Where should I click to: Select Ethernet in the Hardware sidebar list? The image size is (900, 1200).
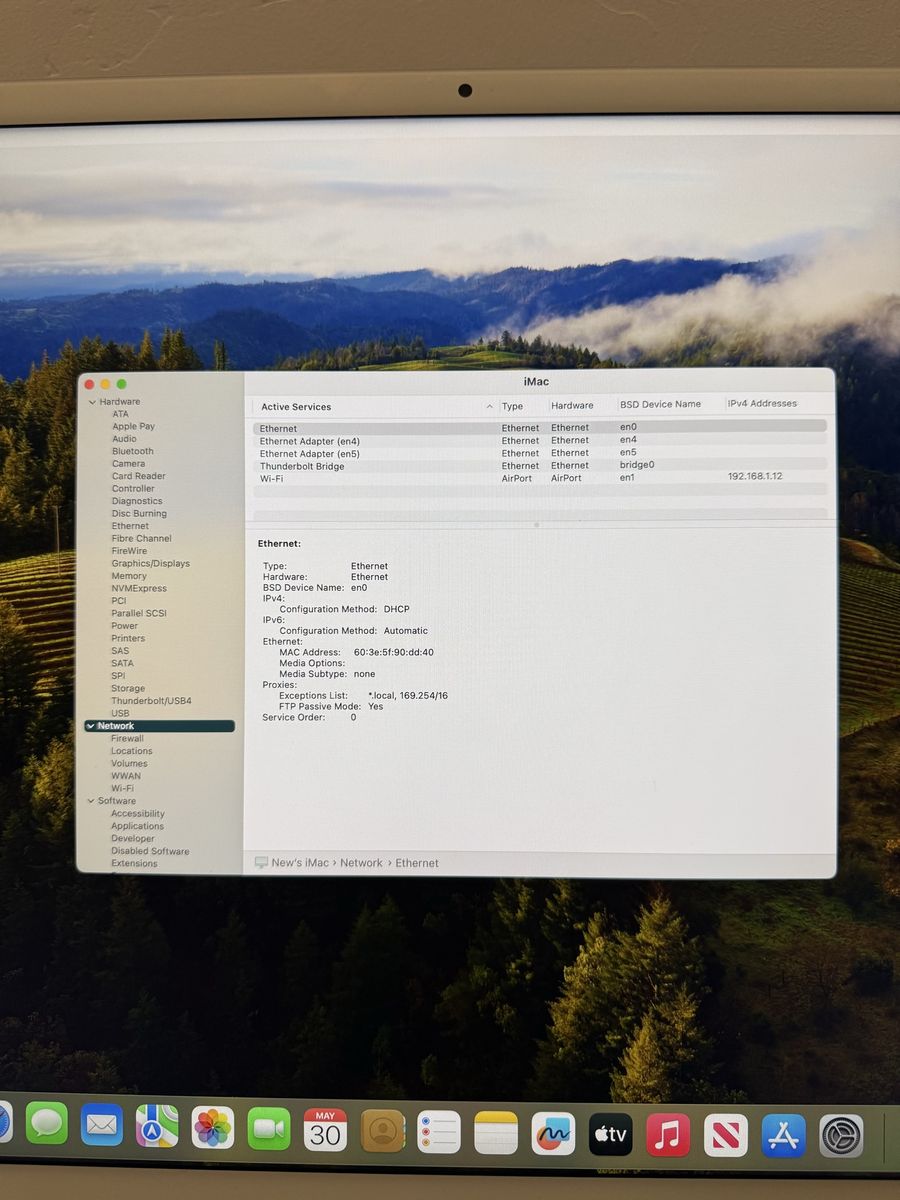click(130, 526)
